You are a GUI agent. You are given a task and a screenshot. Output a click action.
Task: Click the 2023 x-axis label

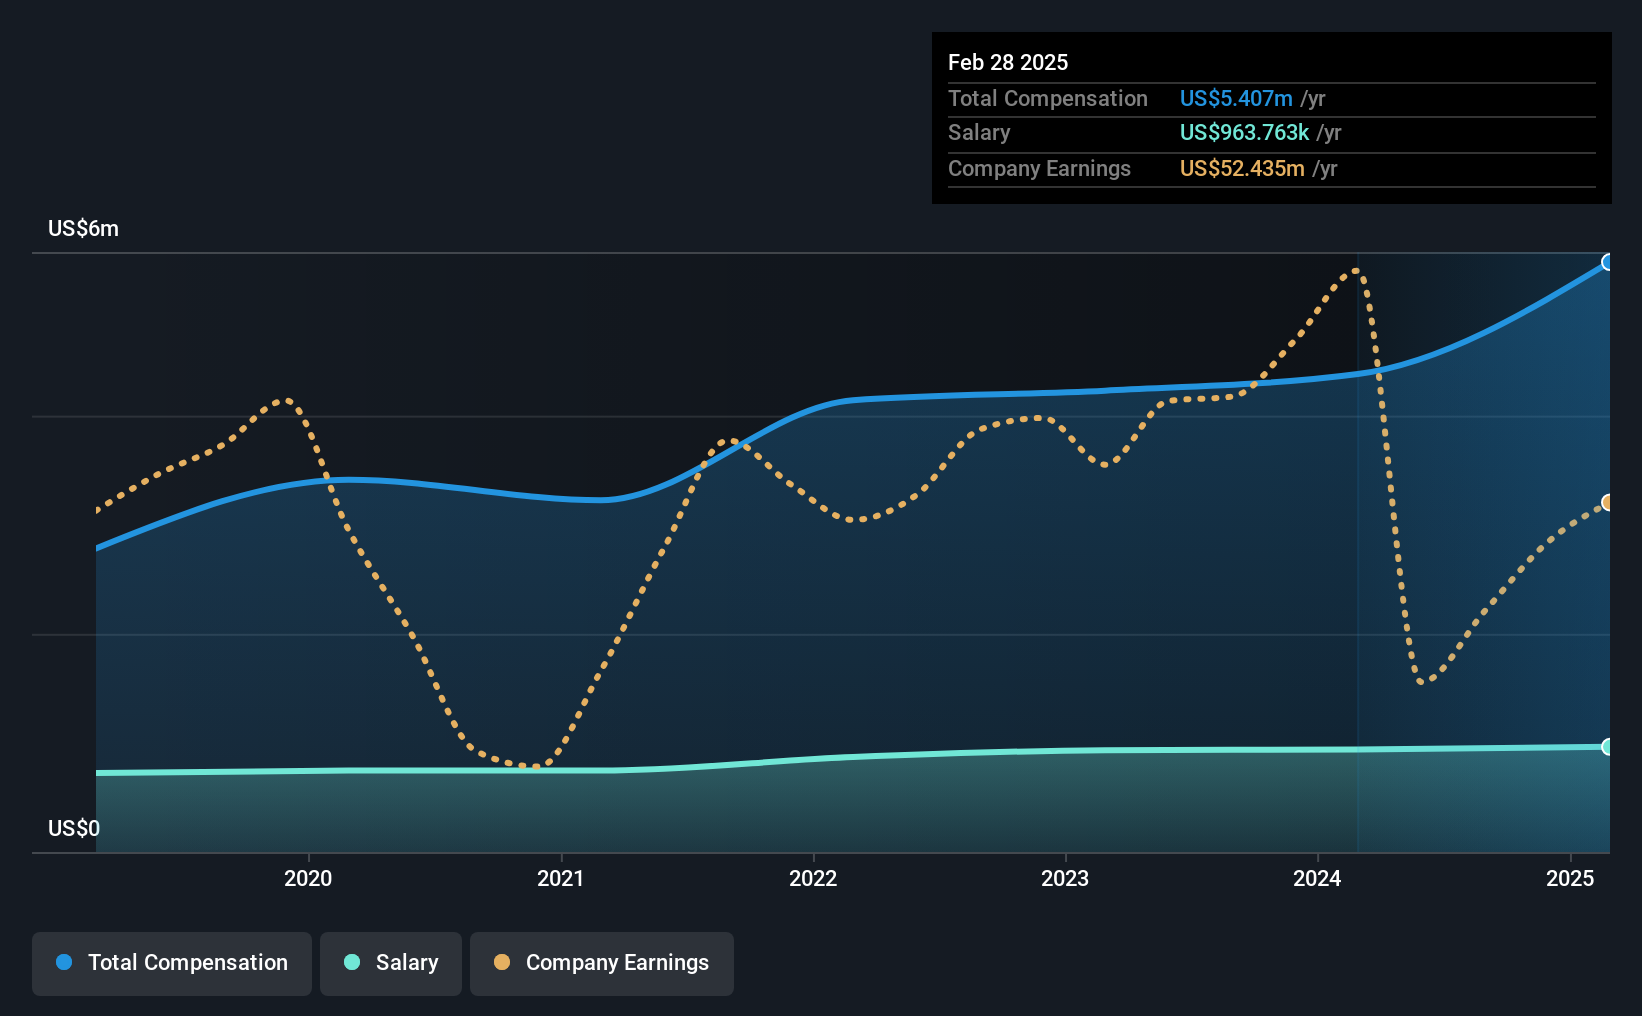(x=1065, y=878)
